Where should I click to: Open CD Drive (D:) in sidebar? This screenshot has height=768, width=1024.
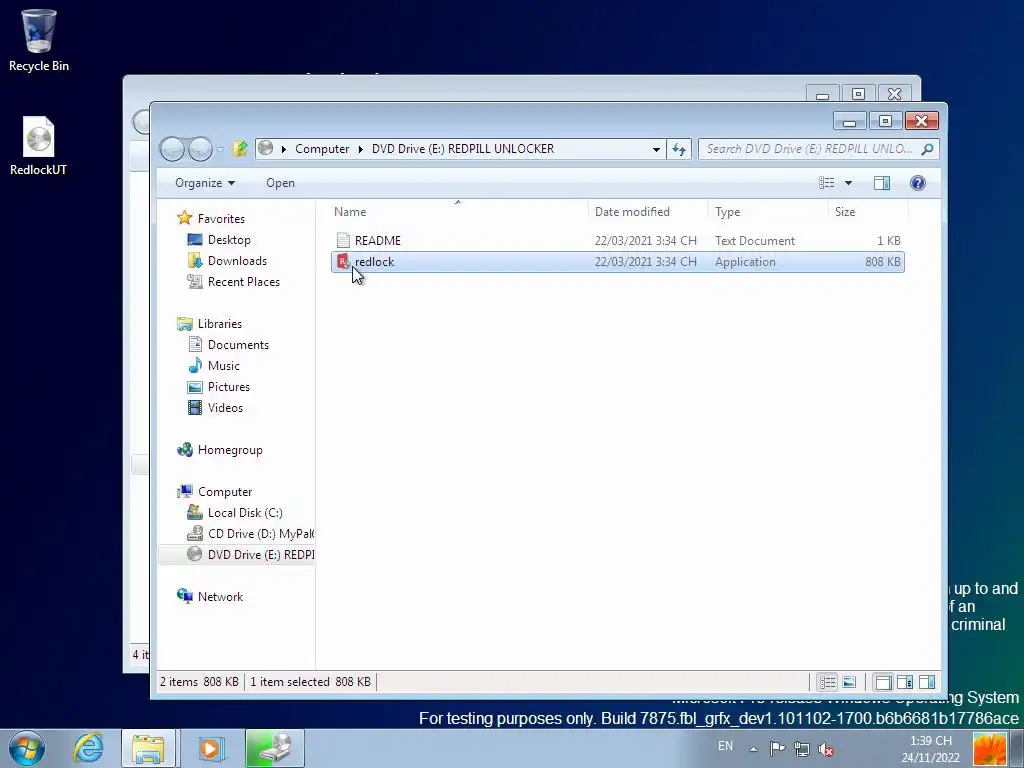261,534
